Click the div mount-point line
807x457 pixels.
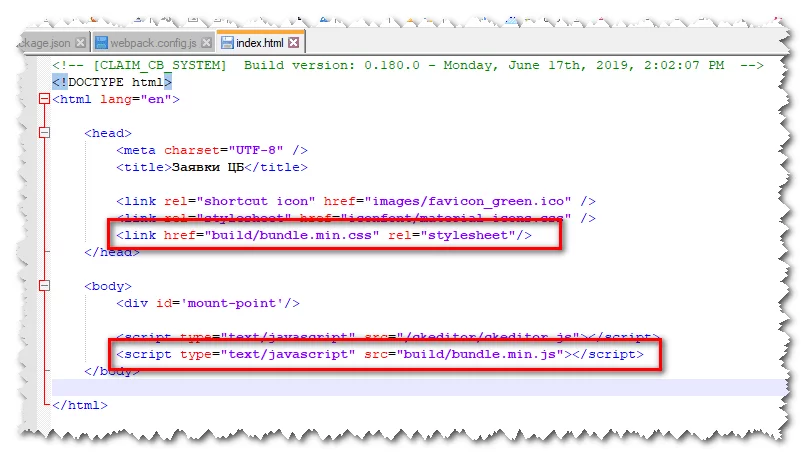[208, 303]
